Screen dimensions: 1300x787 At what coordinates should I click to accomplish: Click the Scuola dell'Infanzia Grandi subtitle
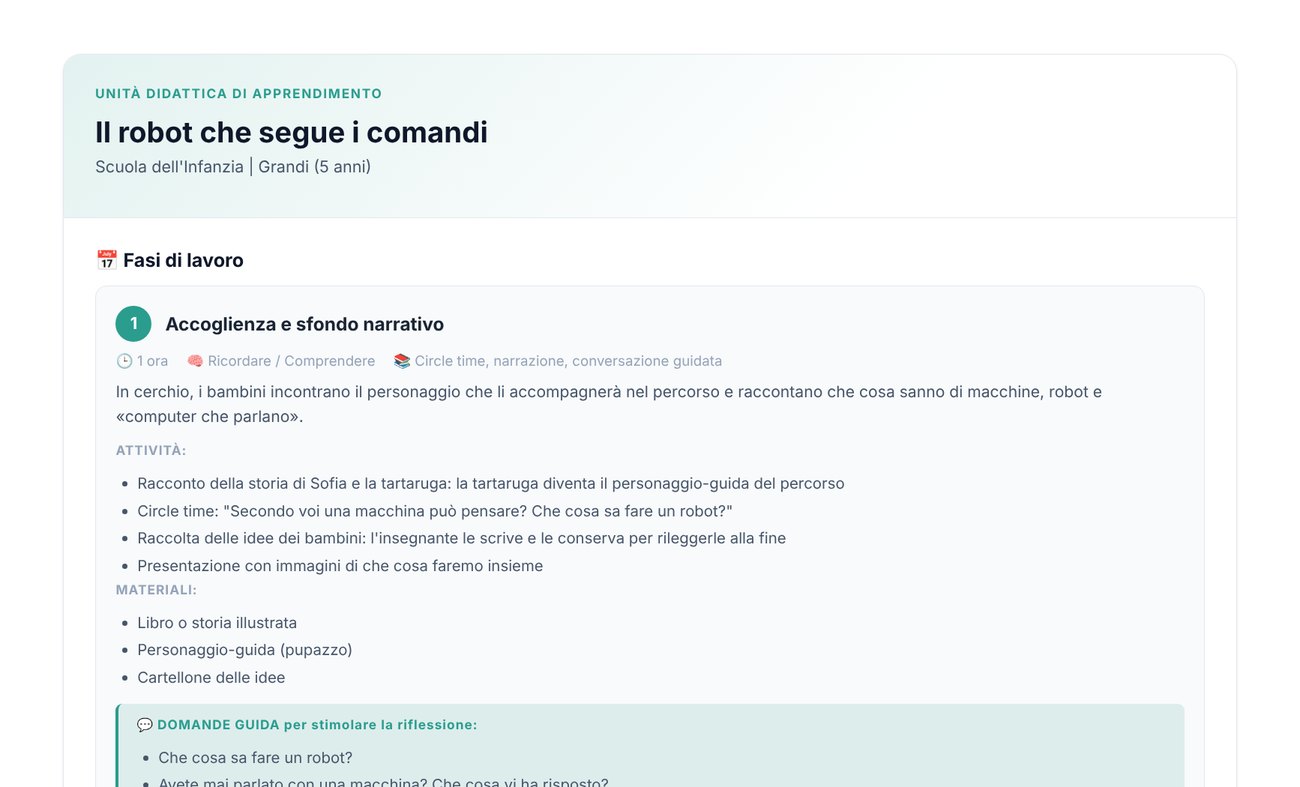click(233, 167)
